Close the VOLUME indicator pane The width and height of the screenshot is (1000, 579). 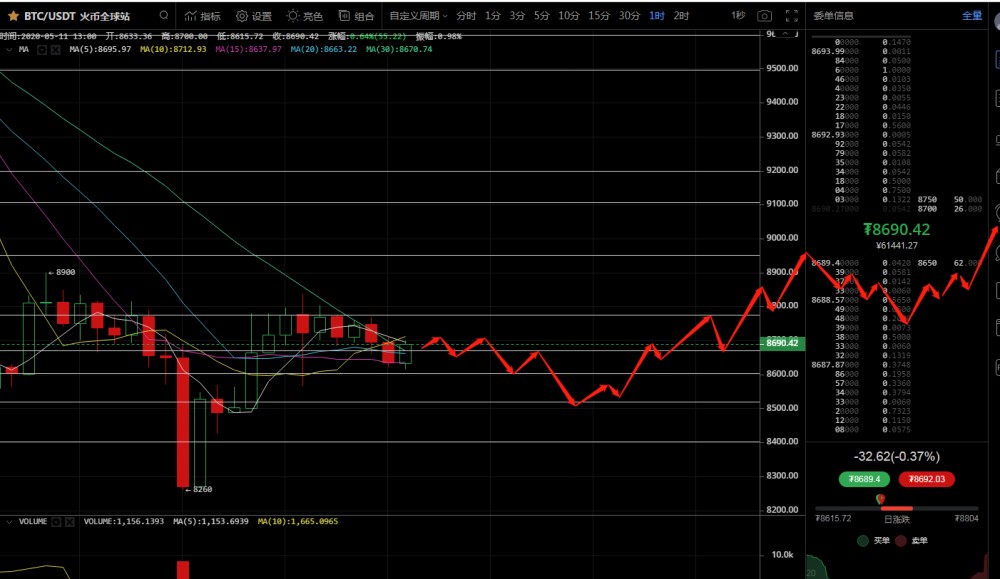point(70,521)
